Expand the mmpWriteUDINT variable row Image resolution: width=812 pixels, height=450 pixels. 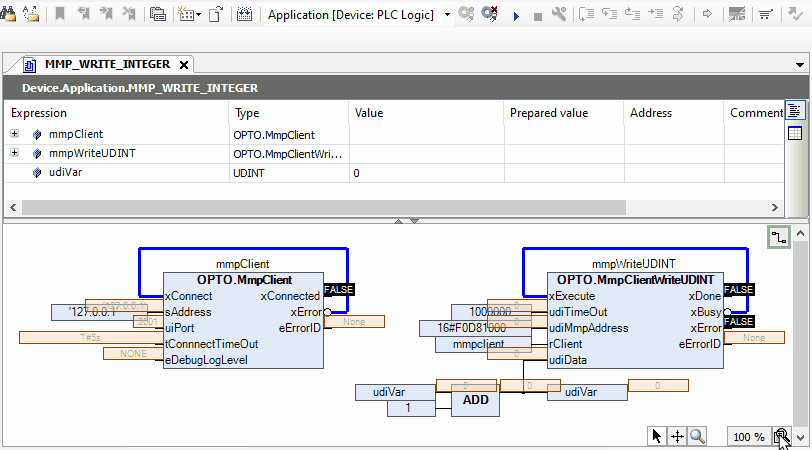14,153
